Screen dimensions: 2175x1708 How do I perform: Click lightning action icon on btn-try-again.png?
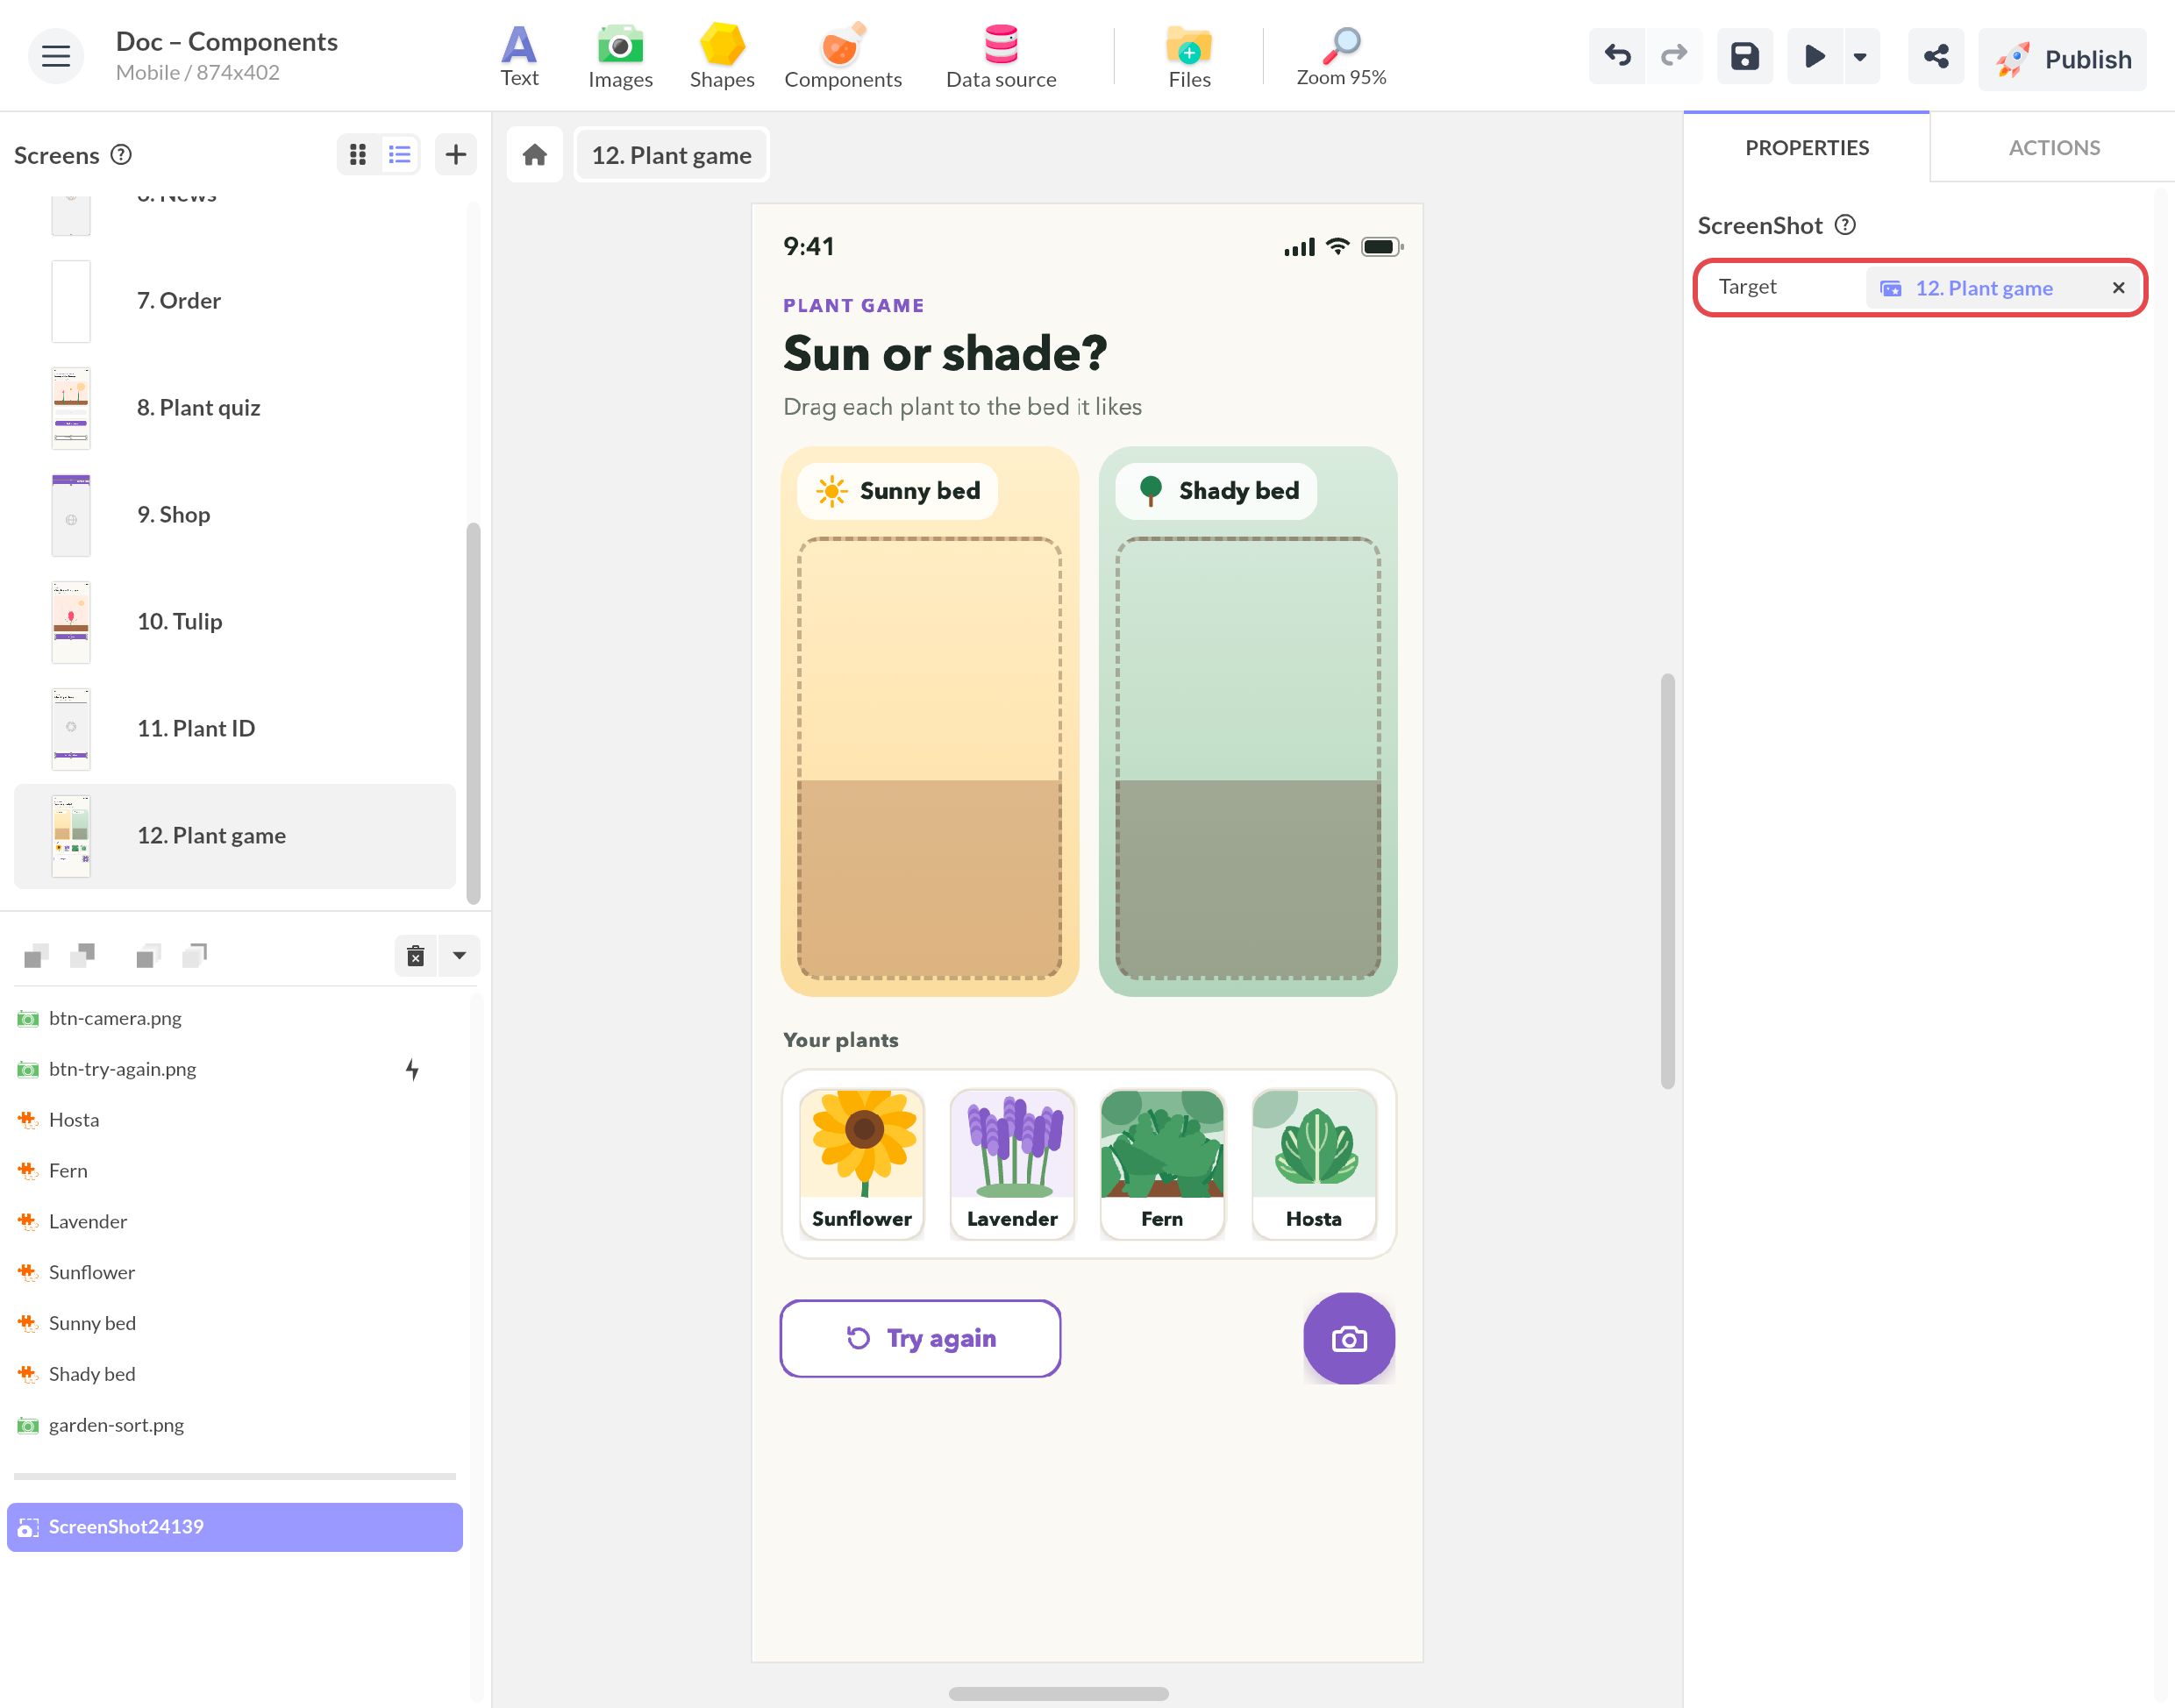[412, 1069]
